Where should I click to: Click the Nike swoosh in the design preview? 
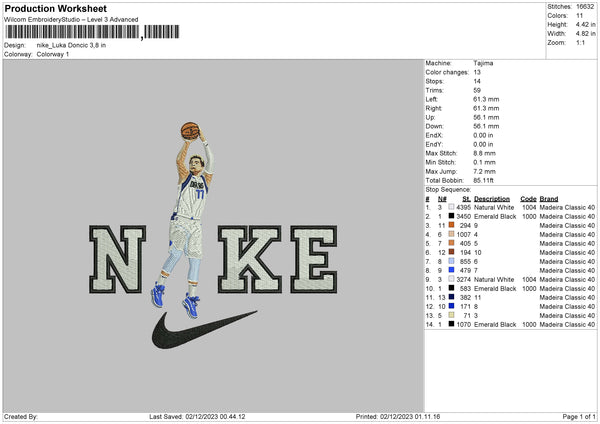pos(203,330)
